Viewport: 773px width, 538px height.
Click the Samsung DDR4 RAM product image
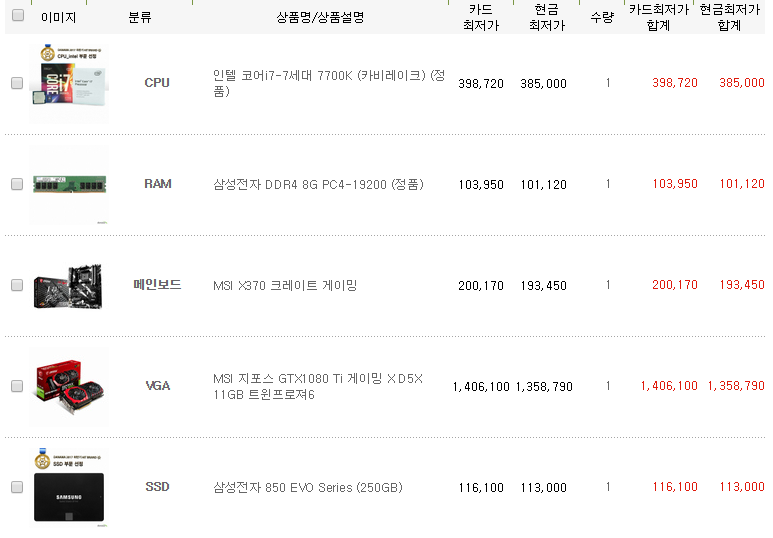pyautogui.click(x=69, y=184)
